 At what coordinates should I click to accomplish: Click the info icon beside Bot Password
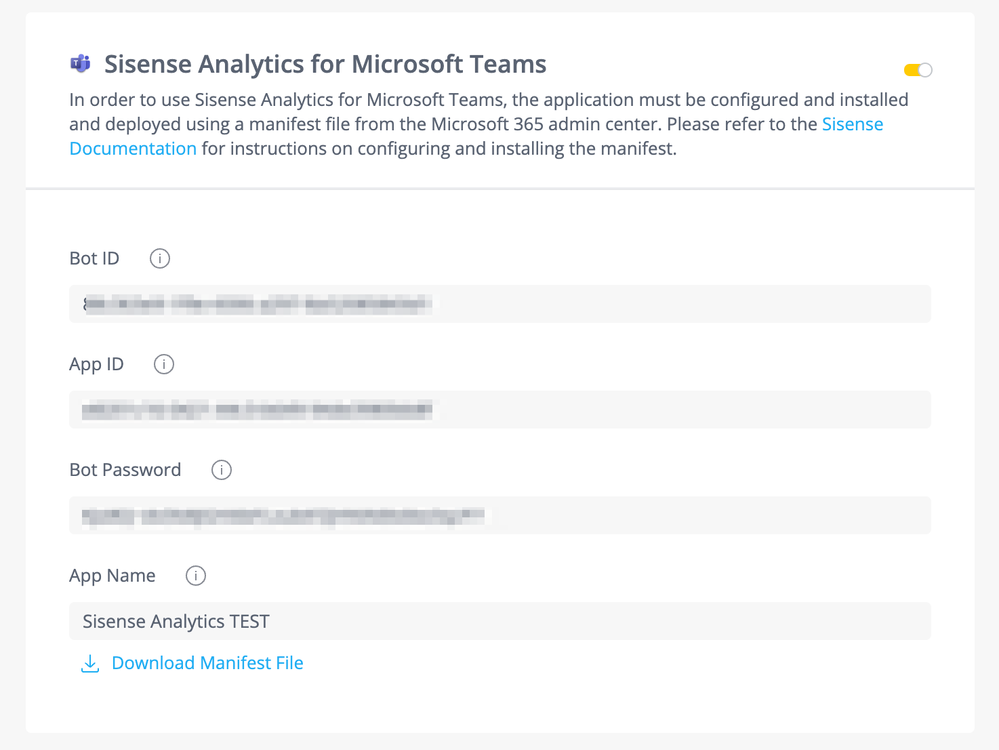point(222,470)
